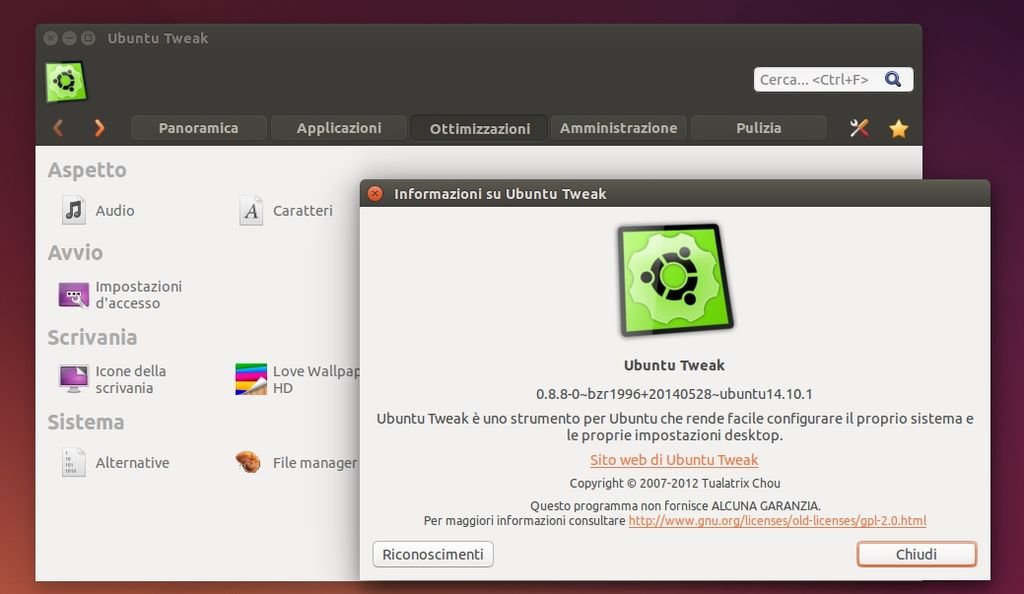This screenshot has height=594, width=1024.
Task: Click the Caratteri label text
Action: [x=303, y=210]
